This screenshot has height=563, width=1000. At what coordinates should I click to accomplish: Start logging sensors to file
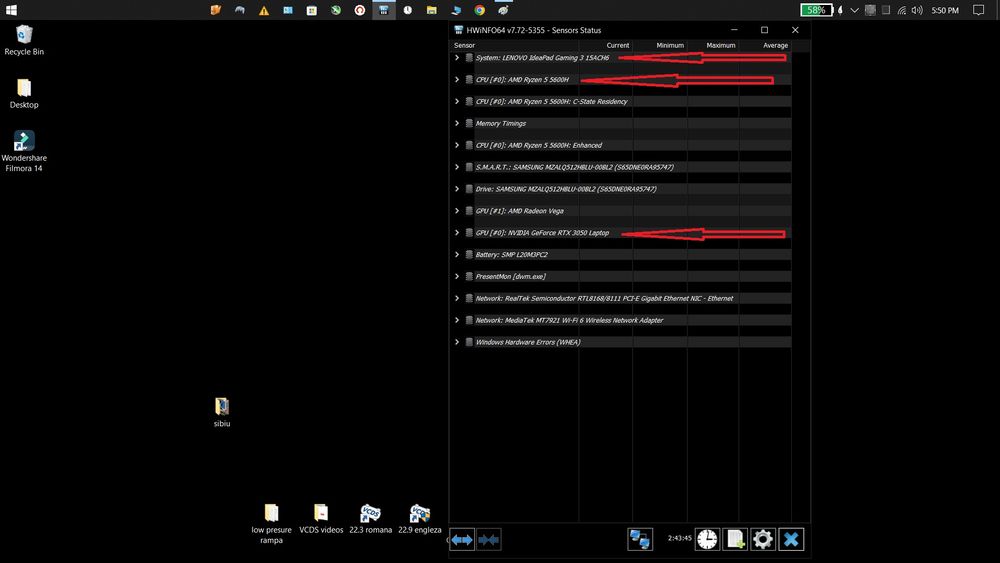pos(735,539)
